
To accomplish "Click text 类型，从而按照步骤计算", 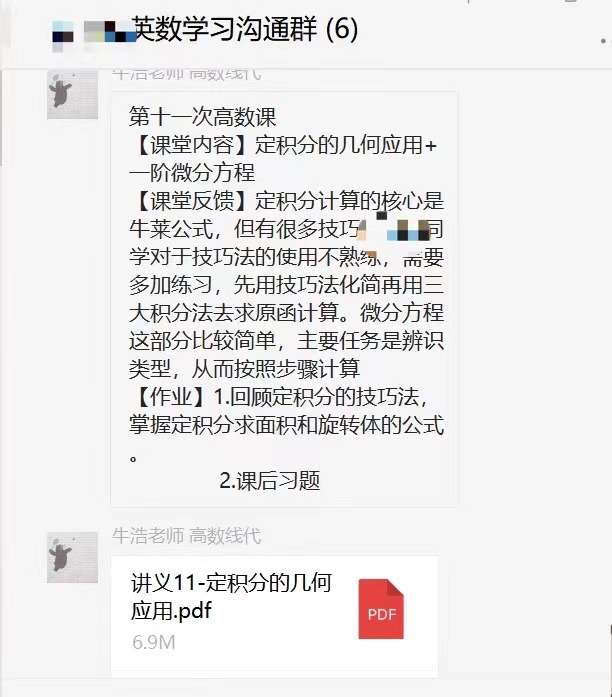I will [244, 369].
